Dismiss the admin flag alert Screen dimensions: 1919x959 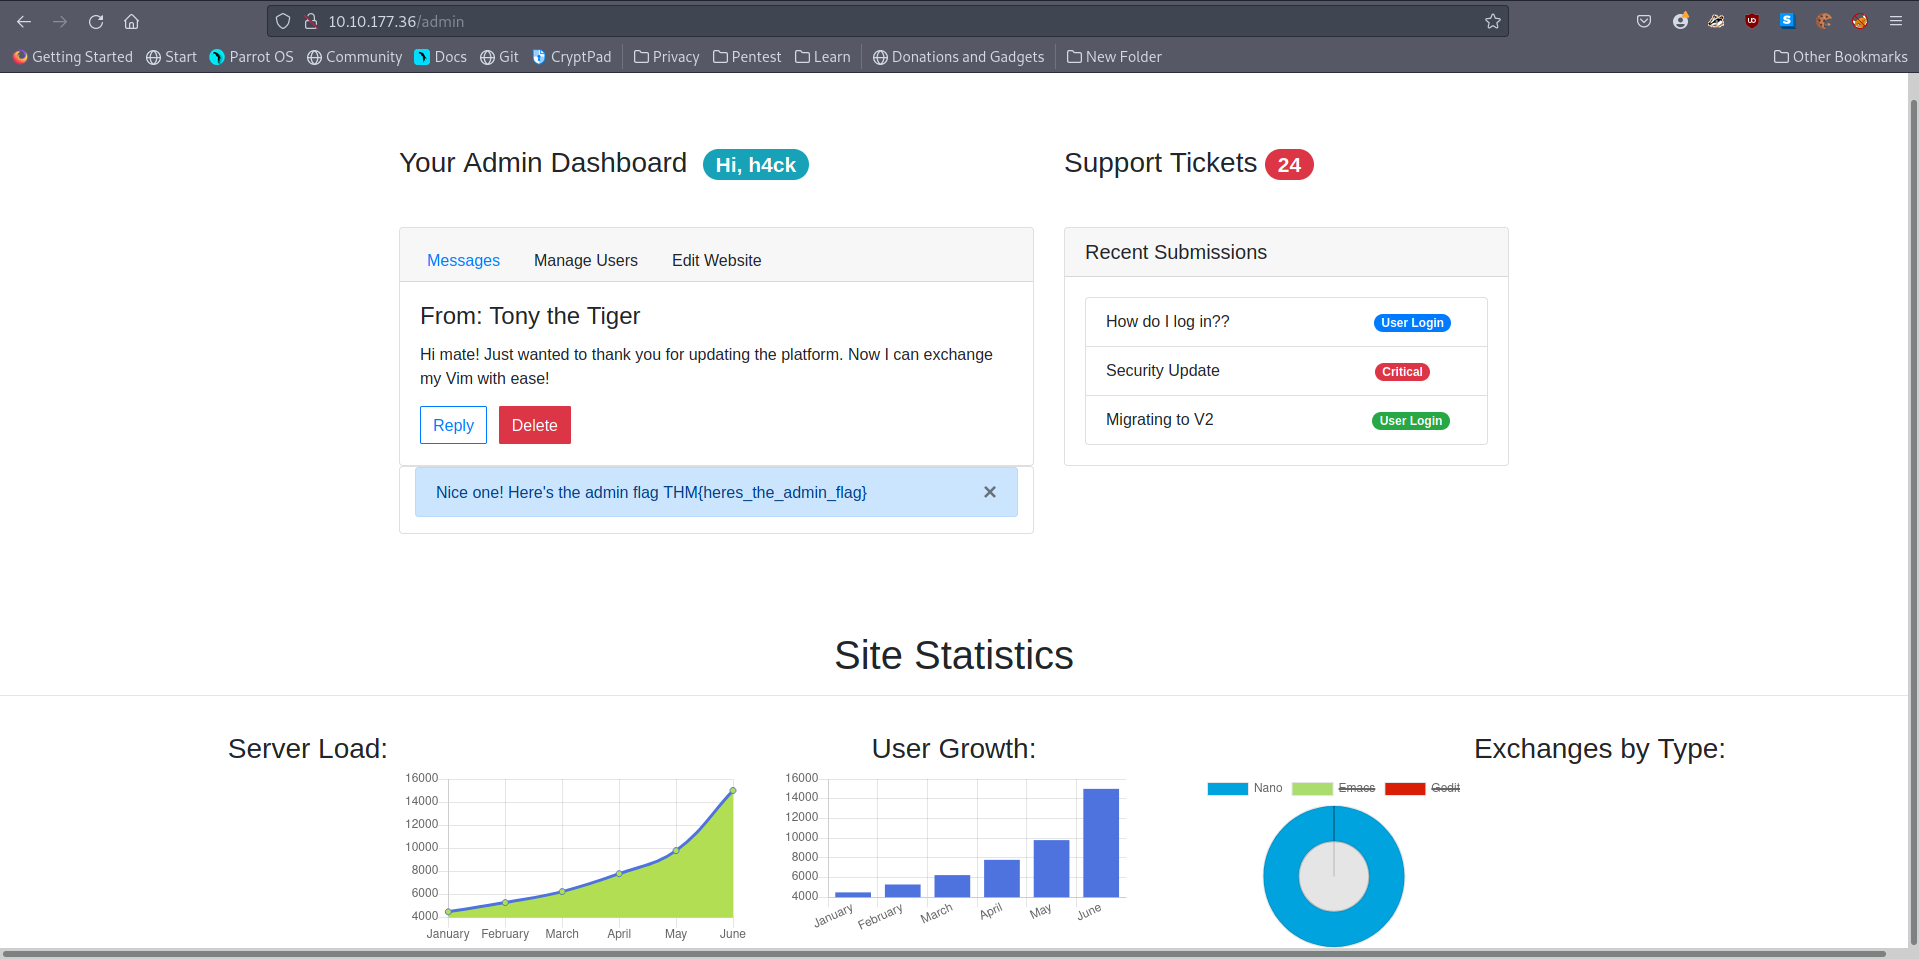point(989,492)
